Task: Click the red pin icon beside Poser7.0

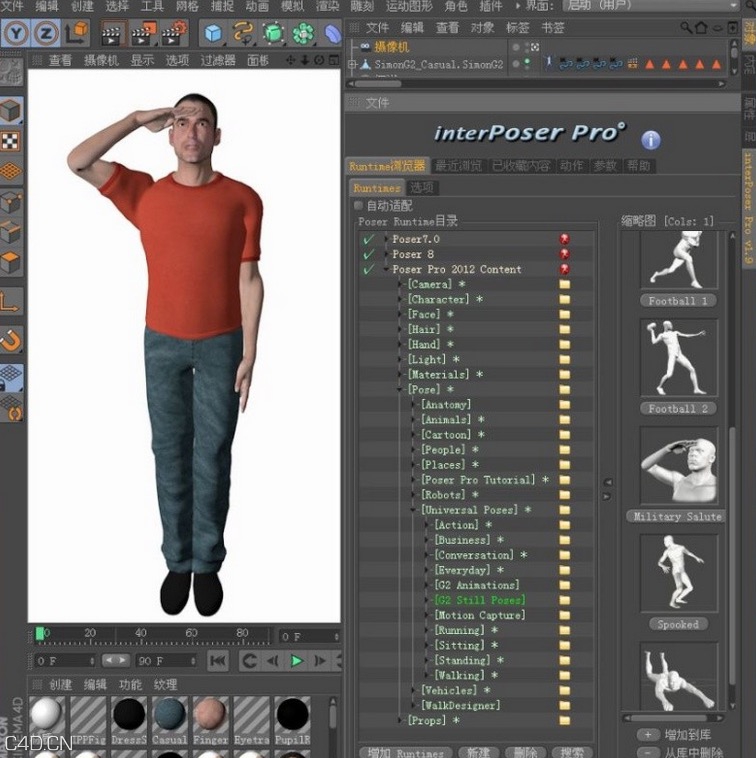Action: (x=564, y=239)
